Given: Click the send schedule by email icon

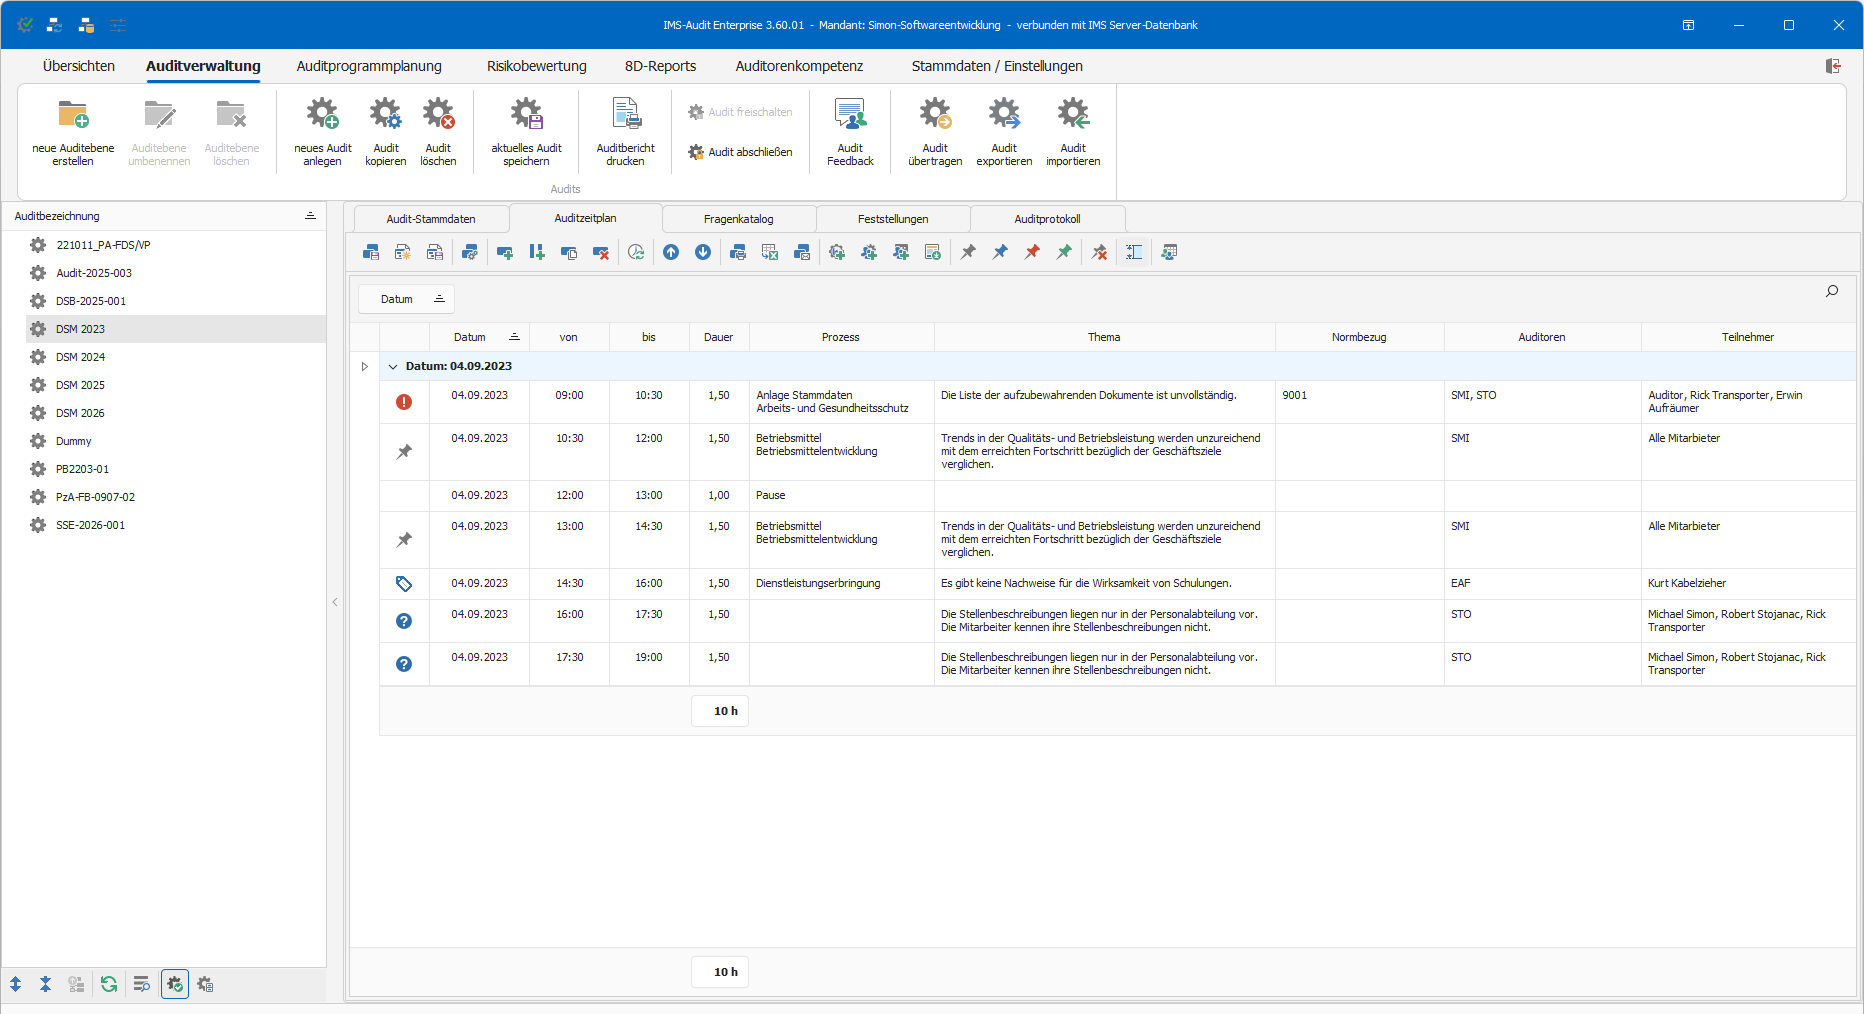Looking at the screenshot, I should point(802,252).
